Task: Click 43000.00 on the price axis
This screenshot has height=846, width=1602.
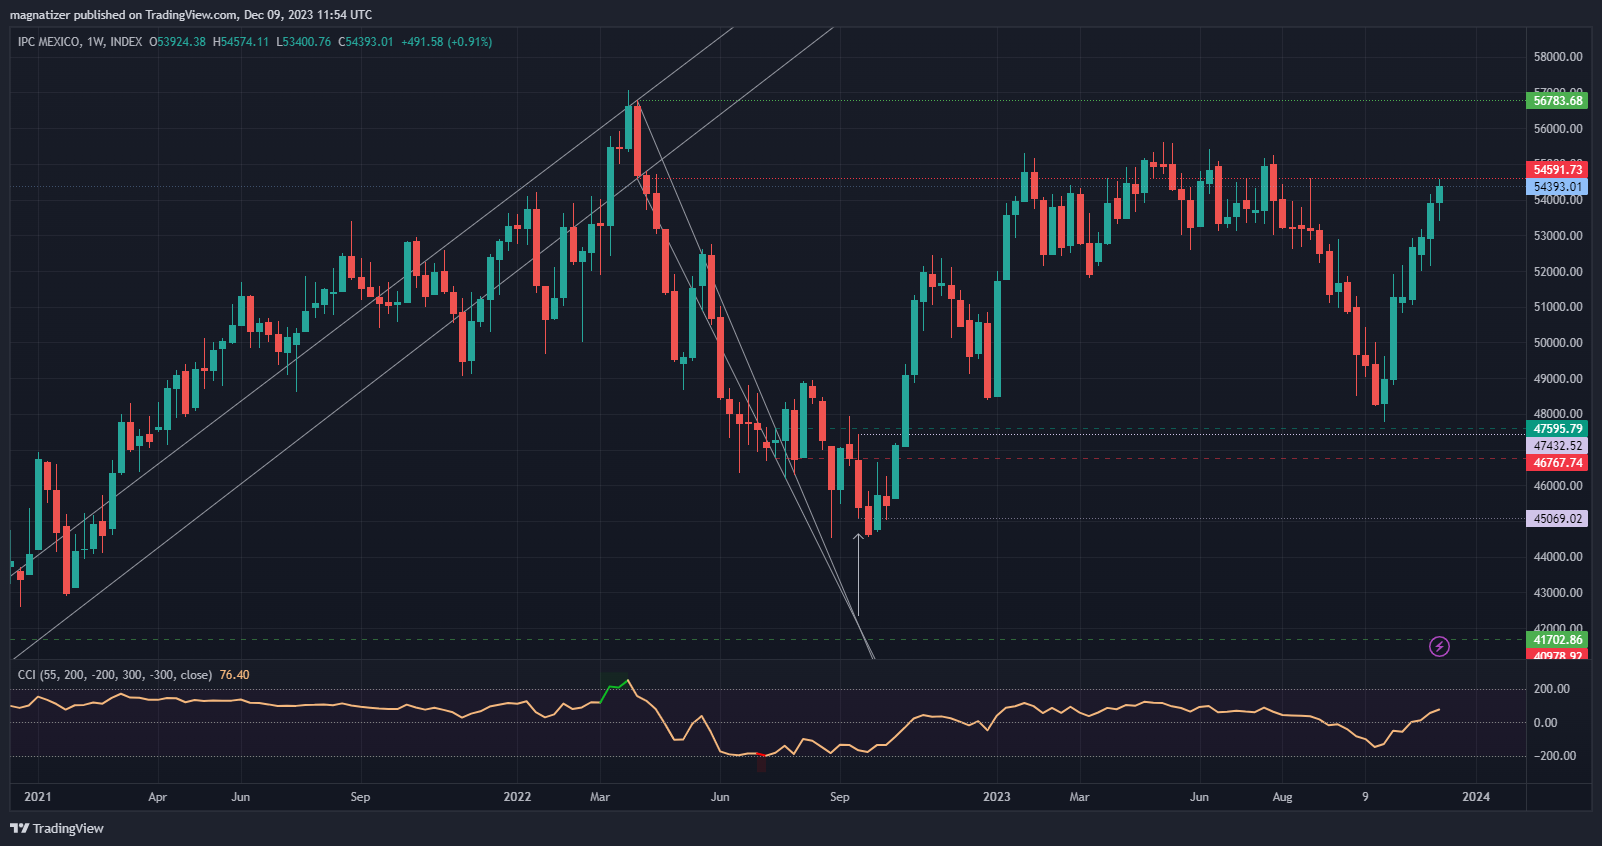Action: 1558,593
